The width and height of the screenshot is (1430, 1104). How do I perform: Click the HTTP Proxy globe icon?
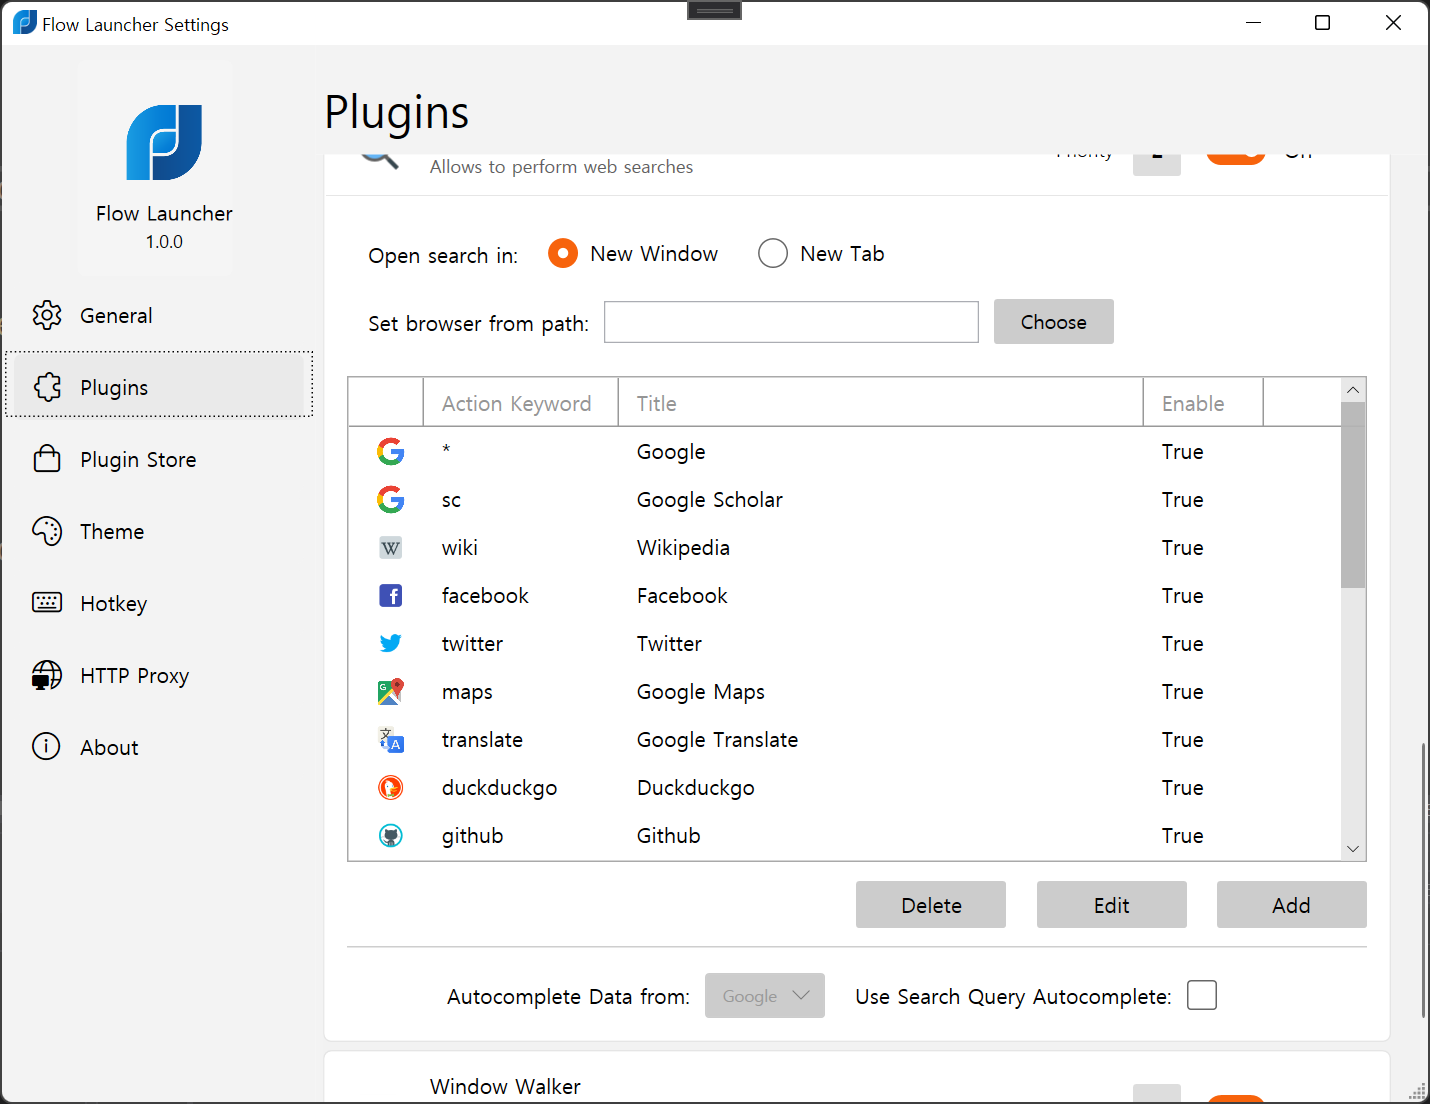[47, 675]
